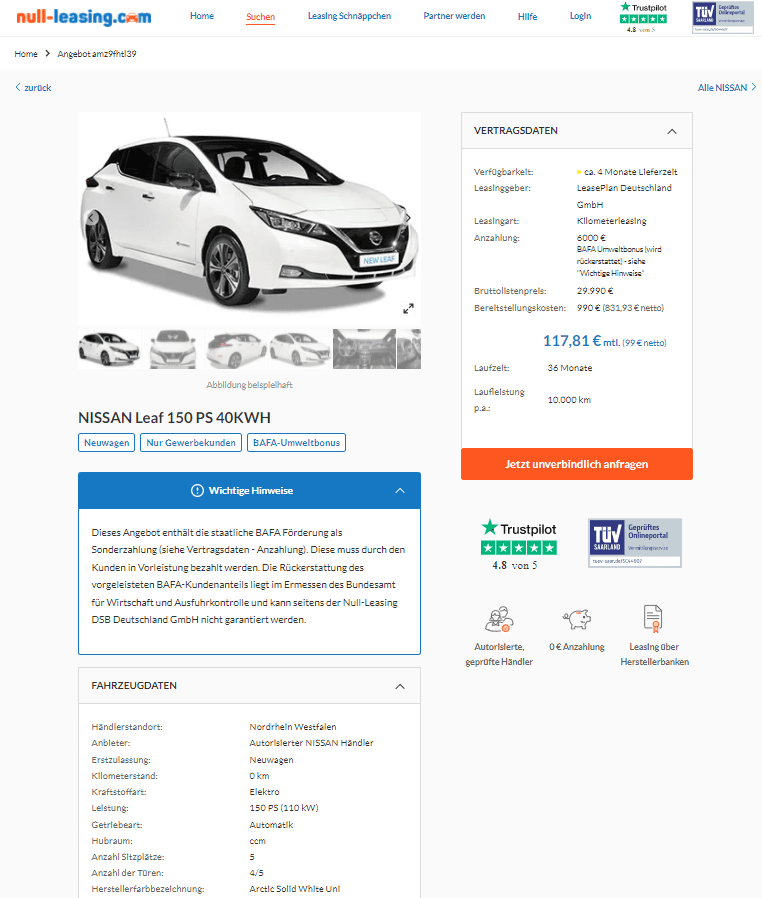Collapse the Vertragsdaten panel
Image resolution: width=762 pixels, height=898 pixels.
click(x=672, y=131)
